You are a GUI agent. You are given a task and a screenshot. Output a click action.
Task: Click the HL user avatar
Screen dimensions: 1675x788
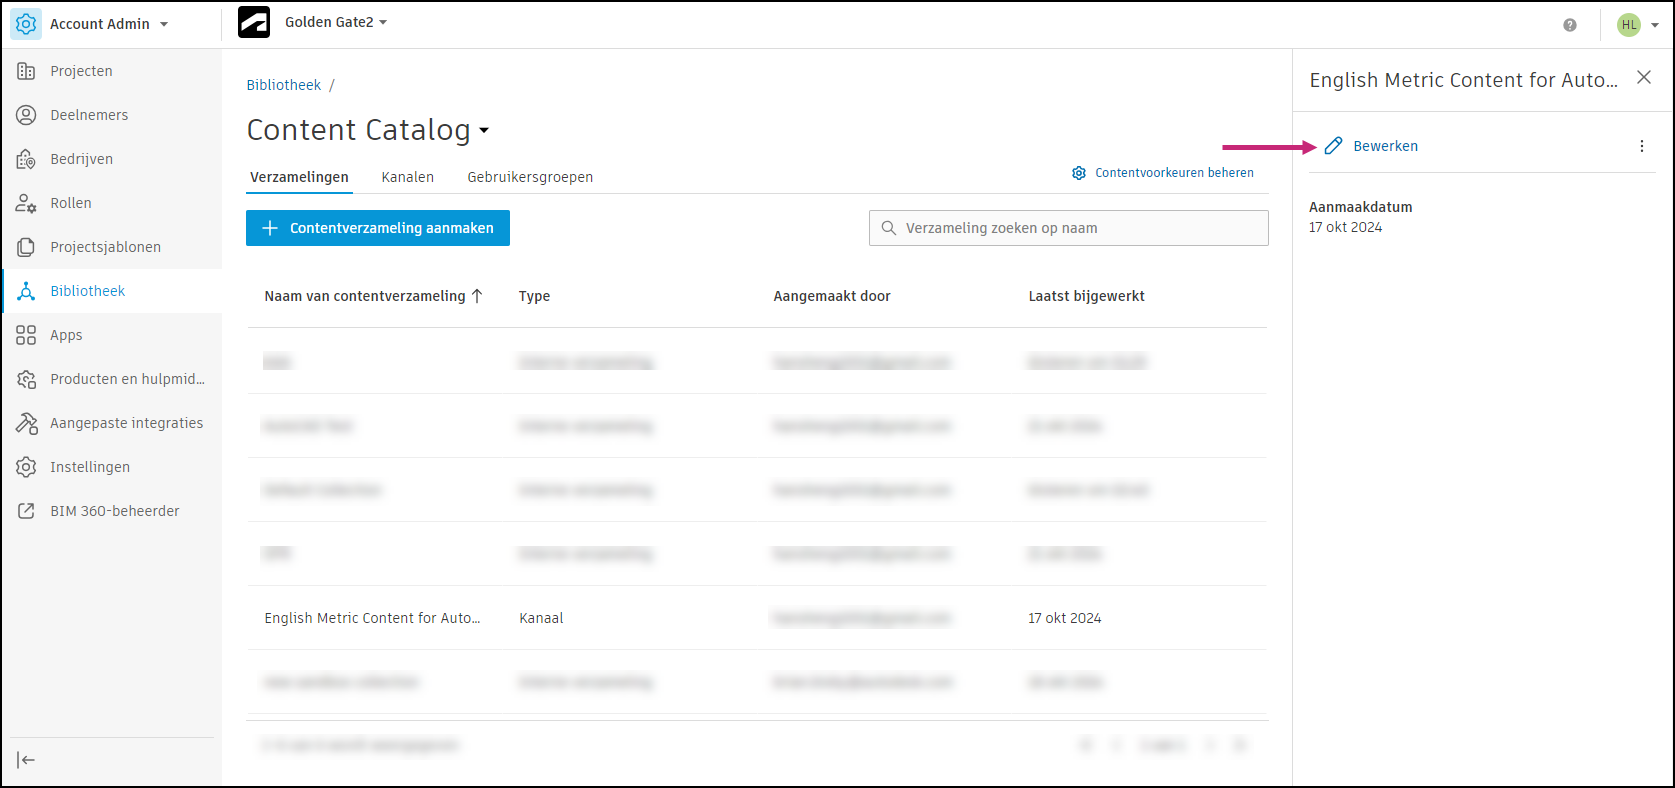1629,25
